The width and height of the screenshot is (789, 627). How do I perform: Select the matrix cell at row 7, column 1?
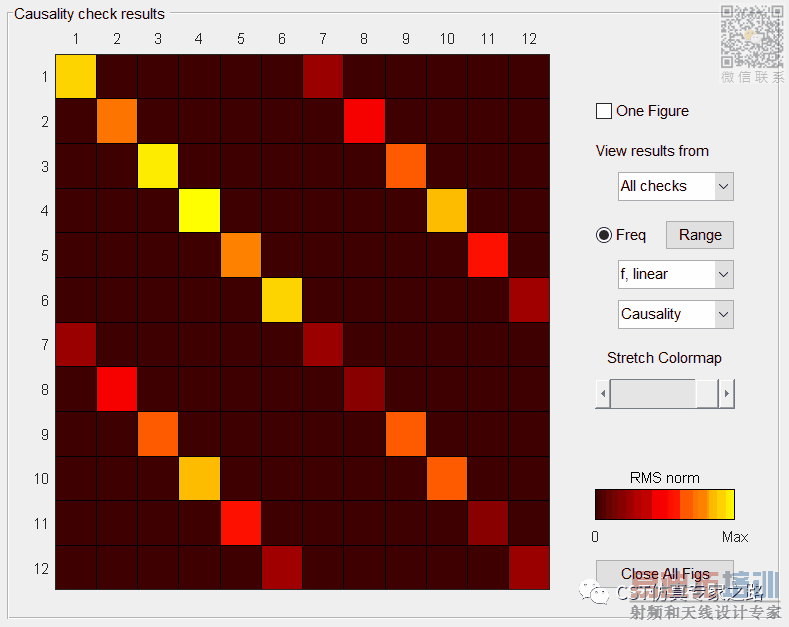[x=75, y=344]
